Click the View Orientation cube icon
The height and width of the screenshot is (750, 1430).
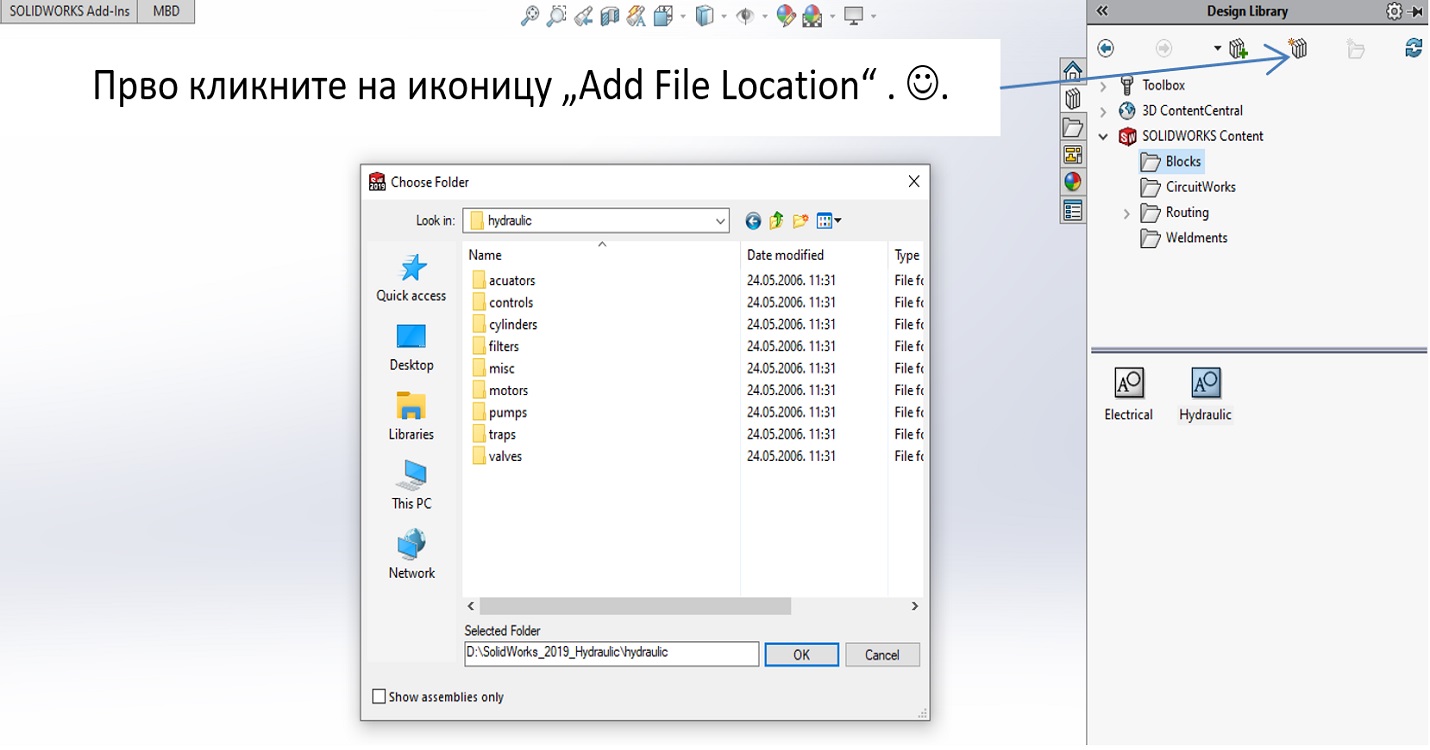(x=663, y=16)
